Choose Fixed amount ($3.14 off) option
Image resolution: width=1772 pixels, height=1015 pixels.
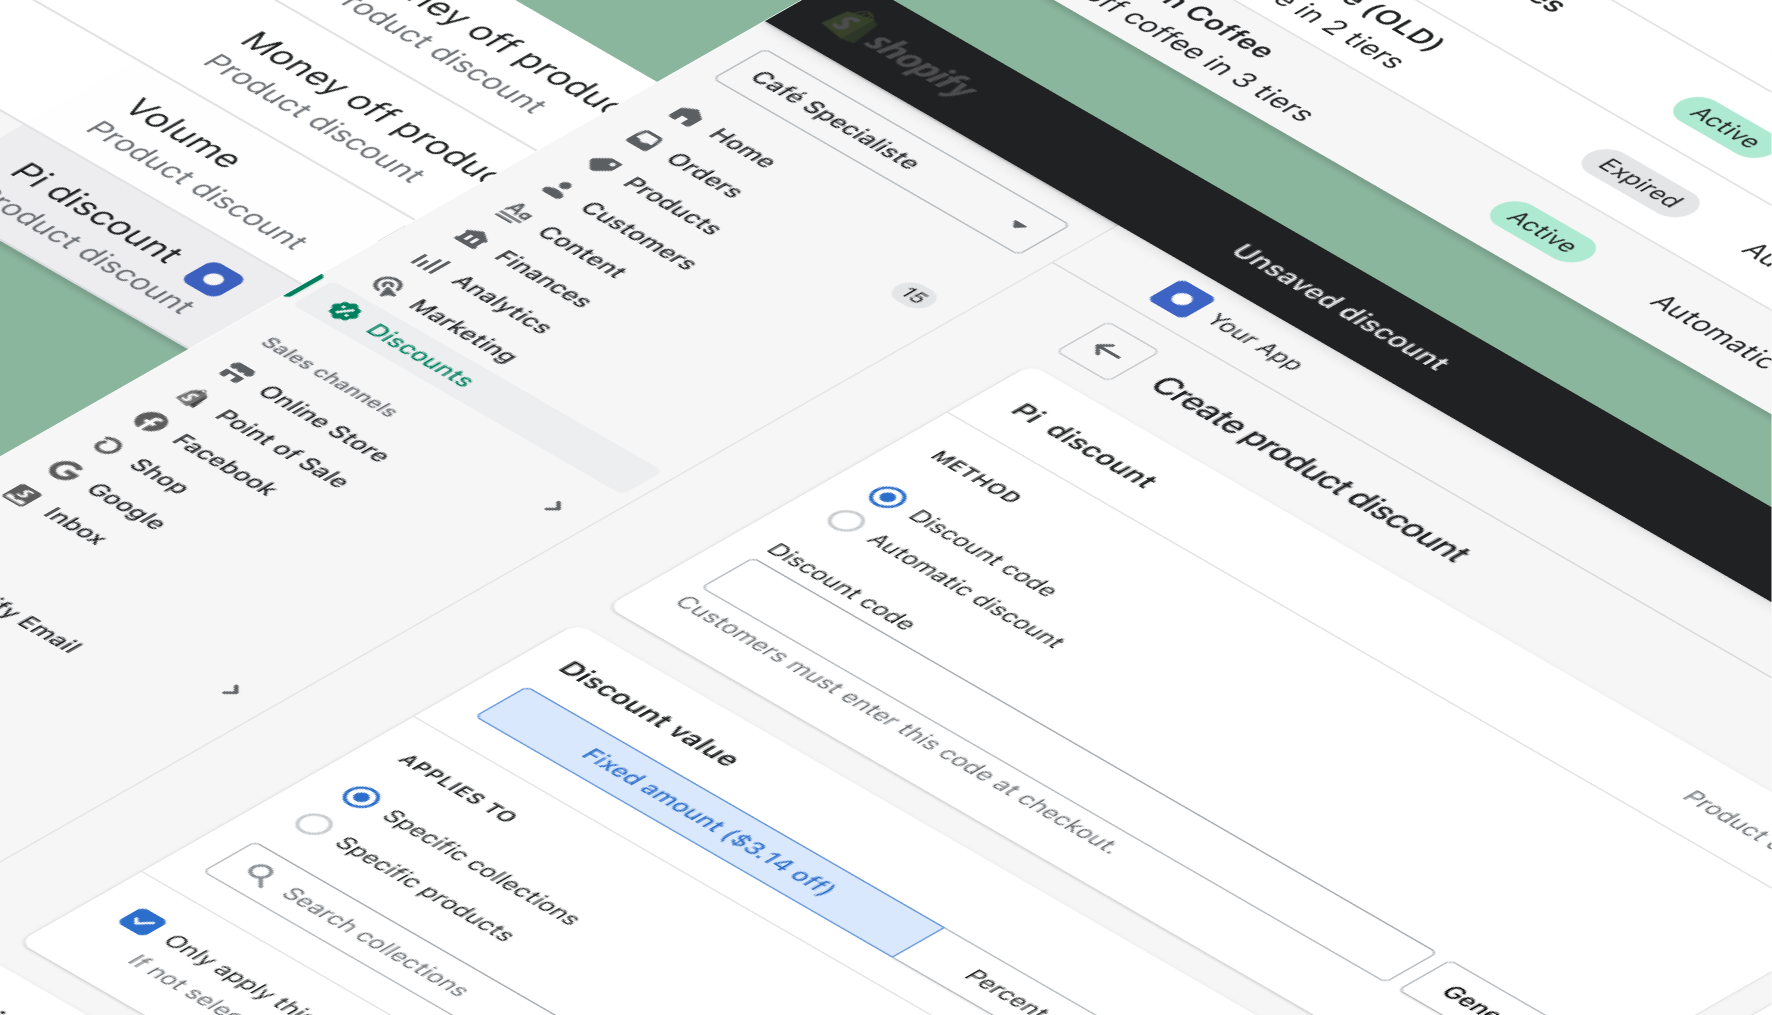[x=710, y=822]
